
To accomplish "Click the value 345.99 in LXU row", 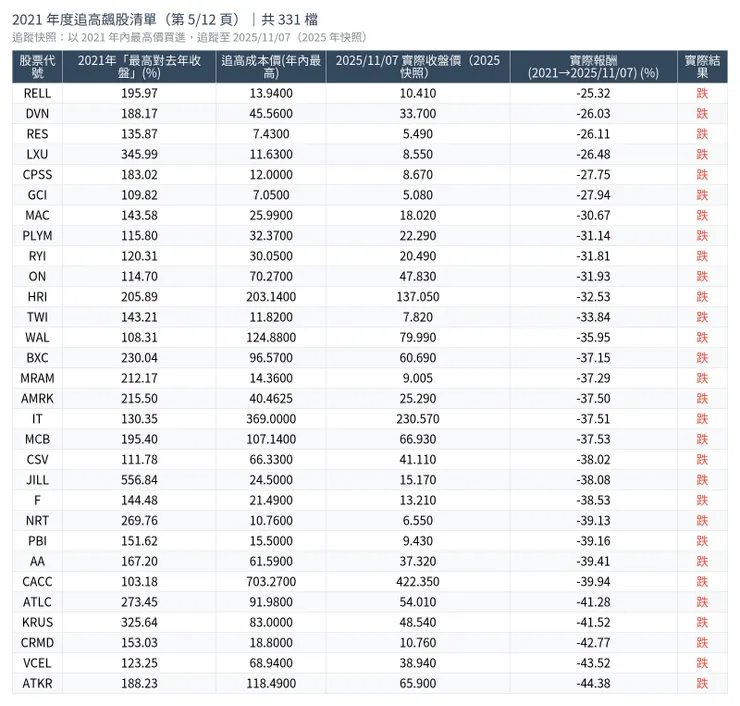I will (x=139, y=154).
